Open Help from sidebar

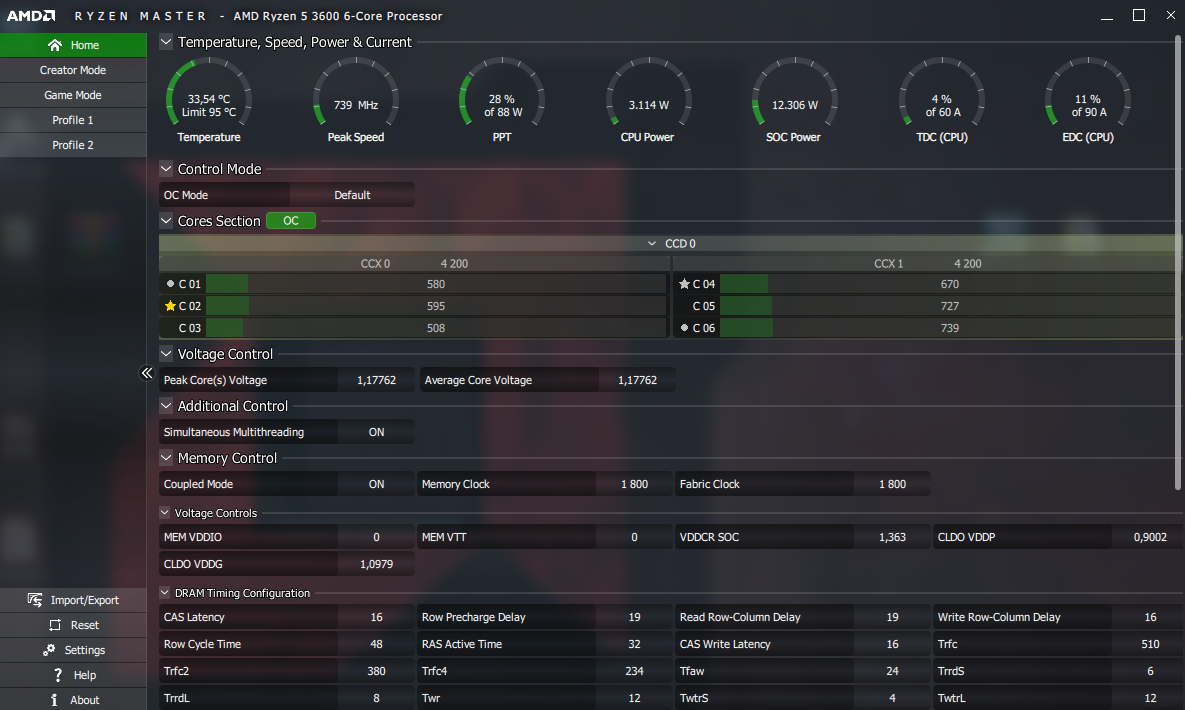(73, 674)
